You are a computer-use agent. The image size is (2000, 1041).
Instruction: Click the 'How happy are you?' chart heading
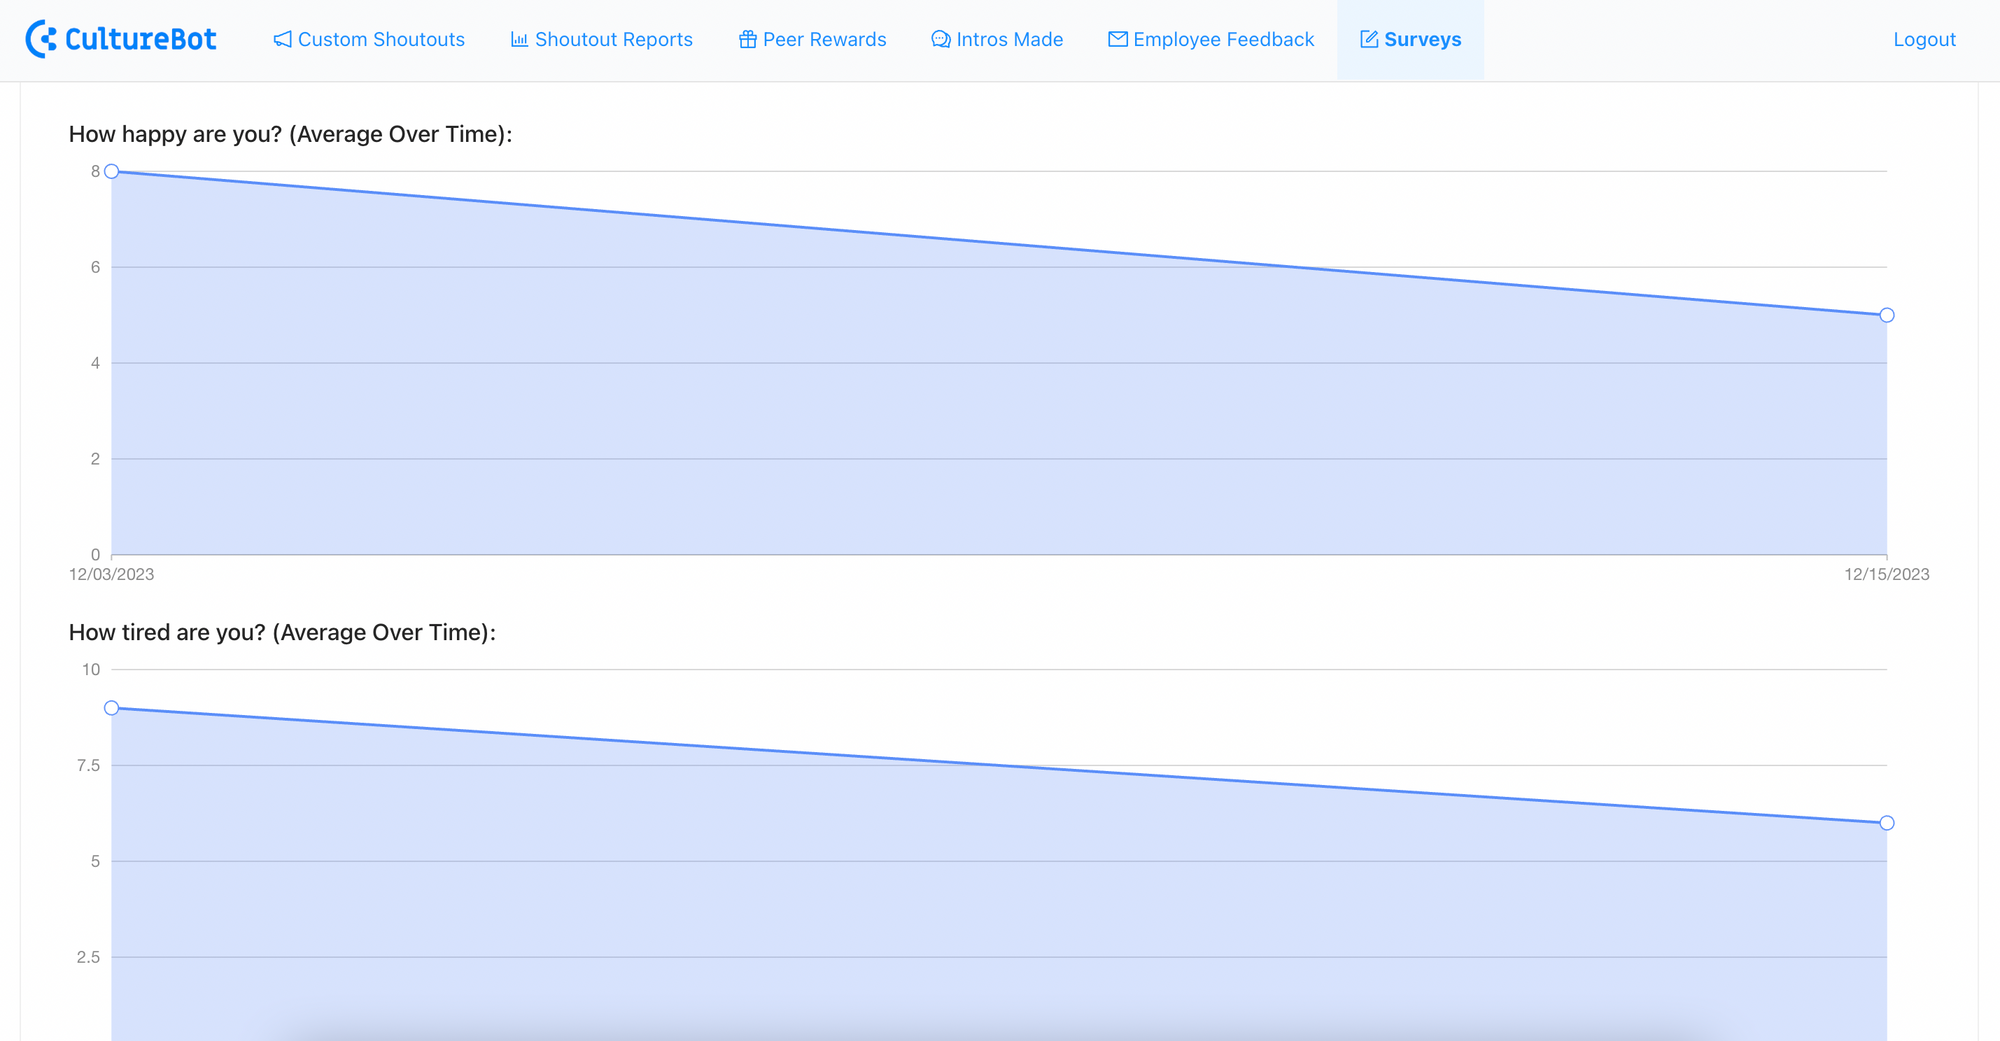click(x=290, y=134)
